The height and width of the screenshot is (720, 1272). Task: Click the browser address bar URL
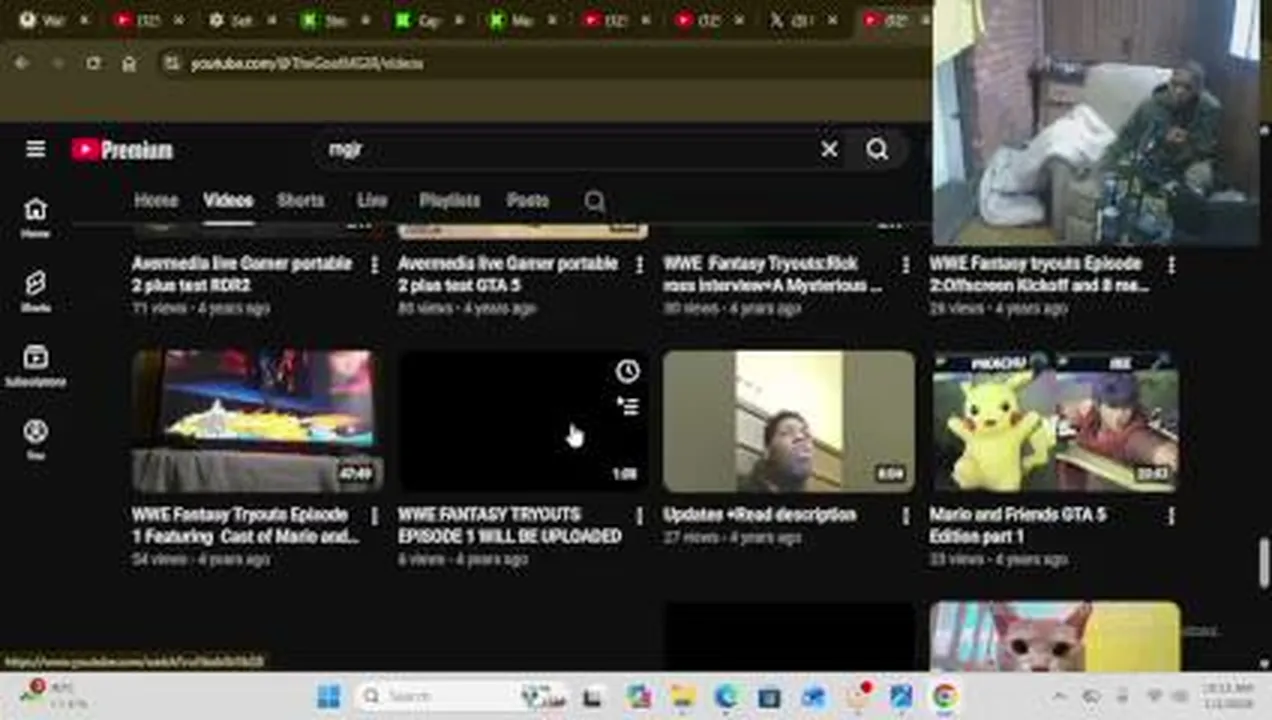point(307,63)
